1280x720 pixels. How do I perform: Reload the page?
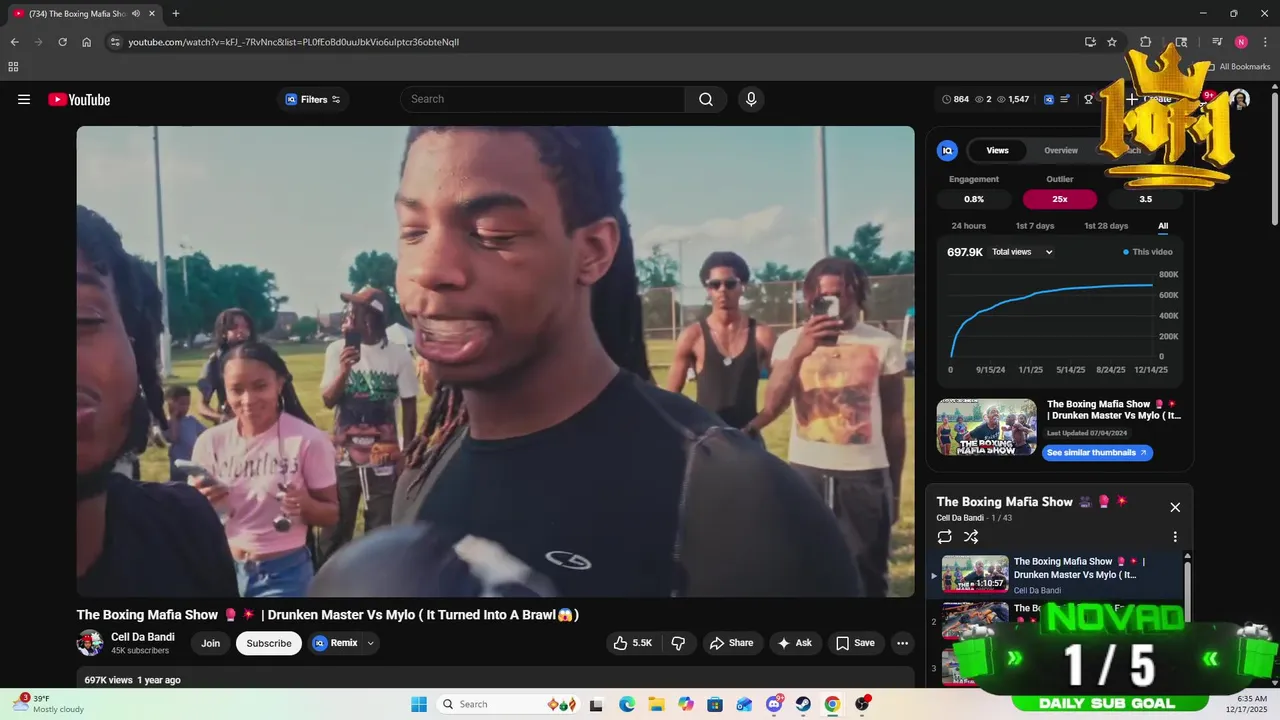[x=62, y=42]
